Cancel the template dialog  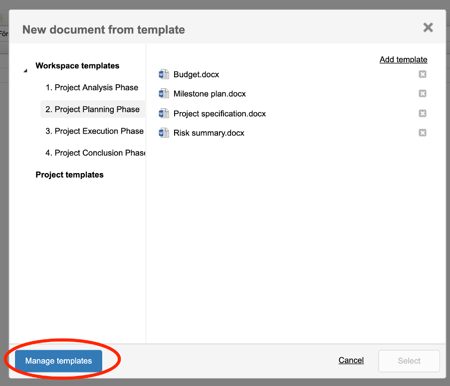(x=351, y=360)
